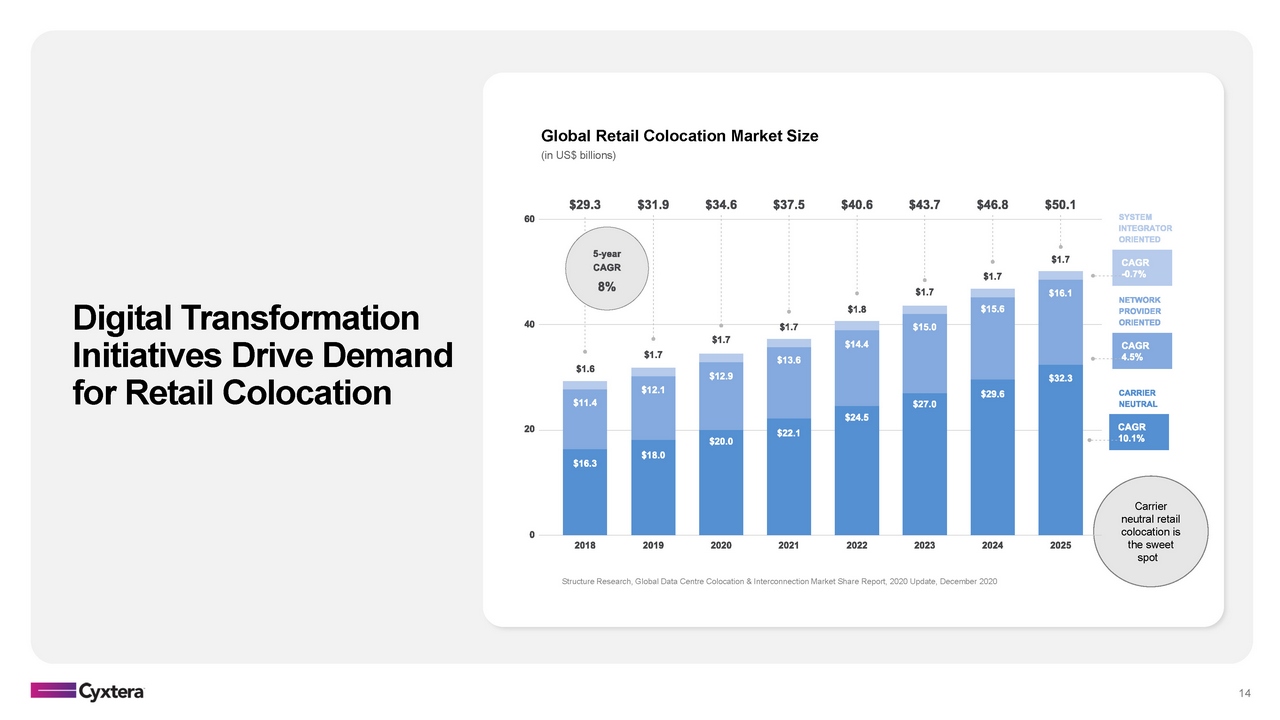1280x720 pixels.
Task: Click the $32.3 segment in 2025 bar
Action: click(1060, 450)
